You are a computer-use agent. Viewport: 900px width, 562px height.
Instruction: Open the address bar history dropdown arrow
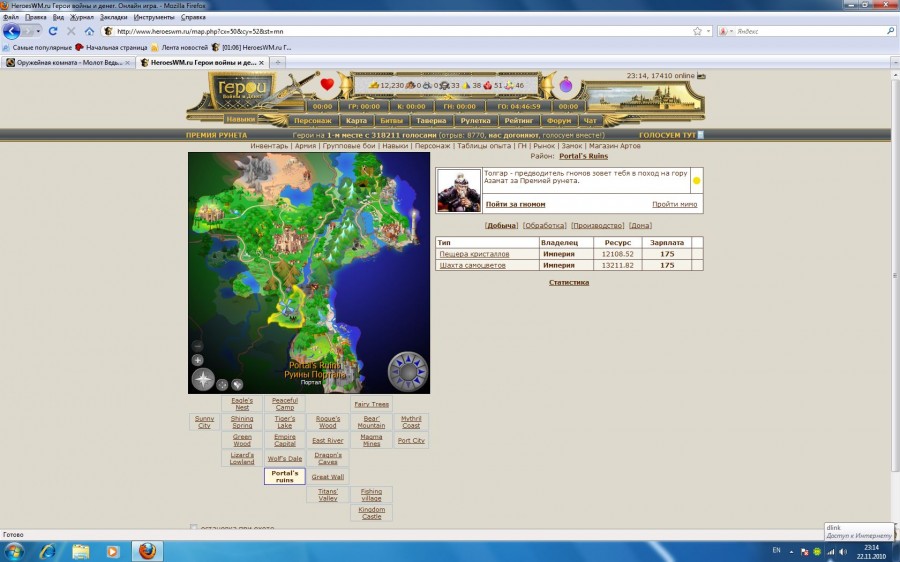708,31
